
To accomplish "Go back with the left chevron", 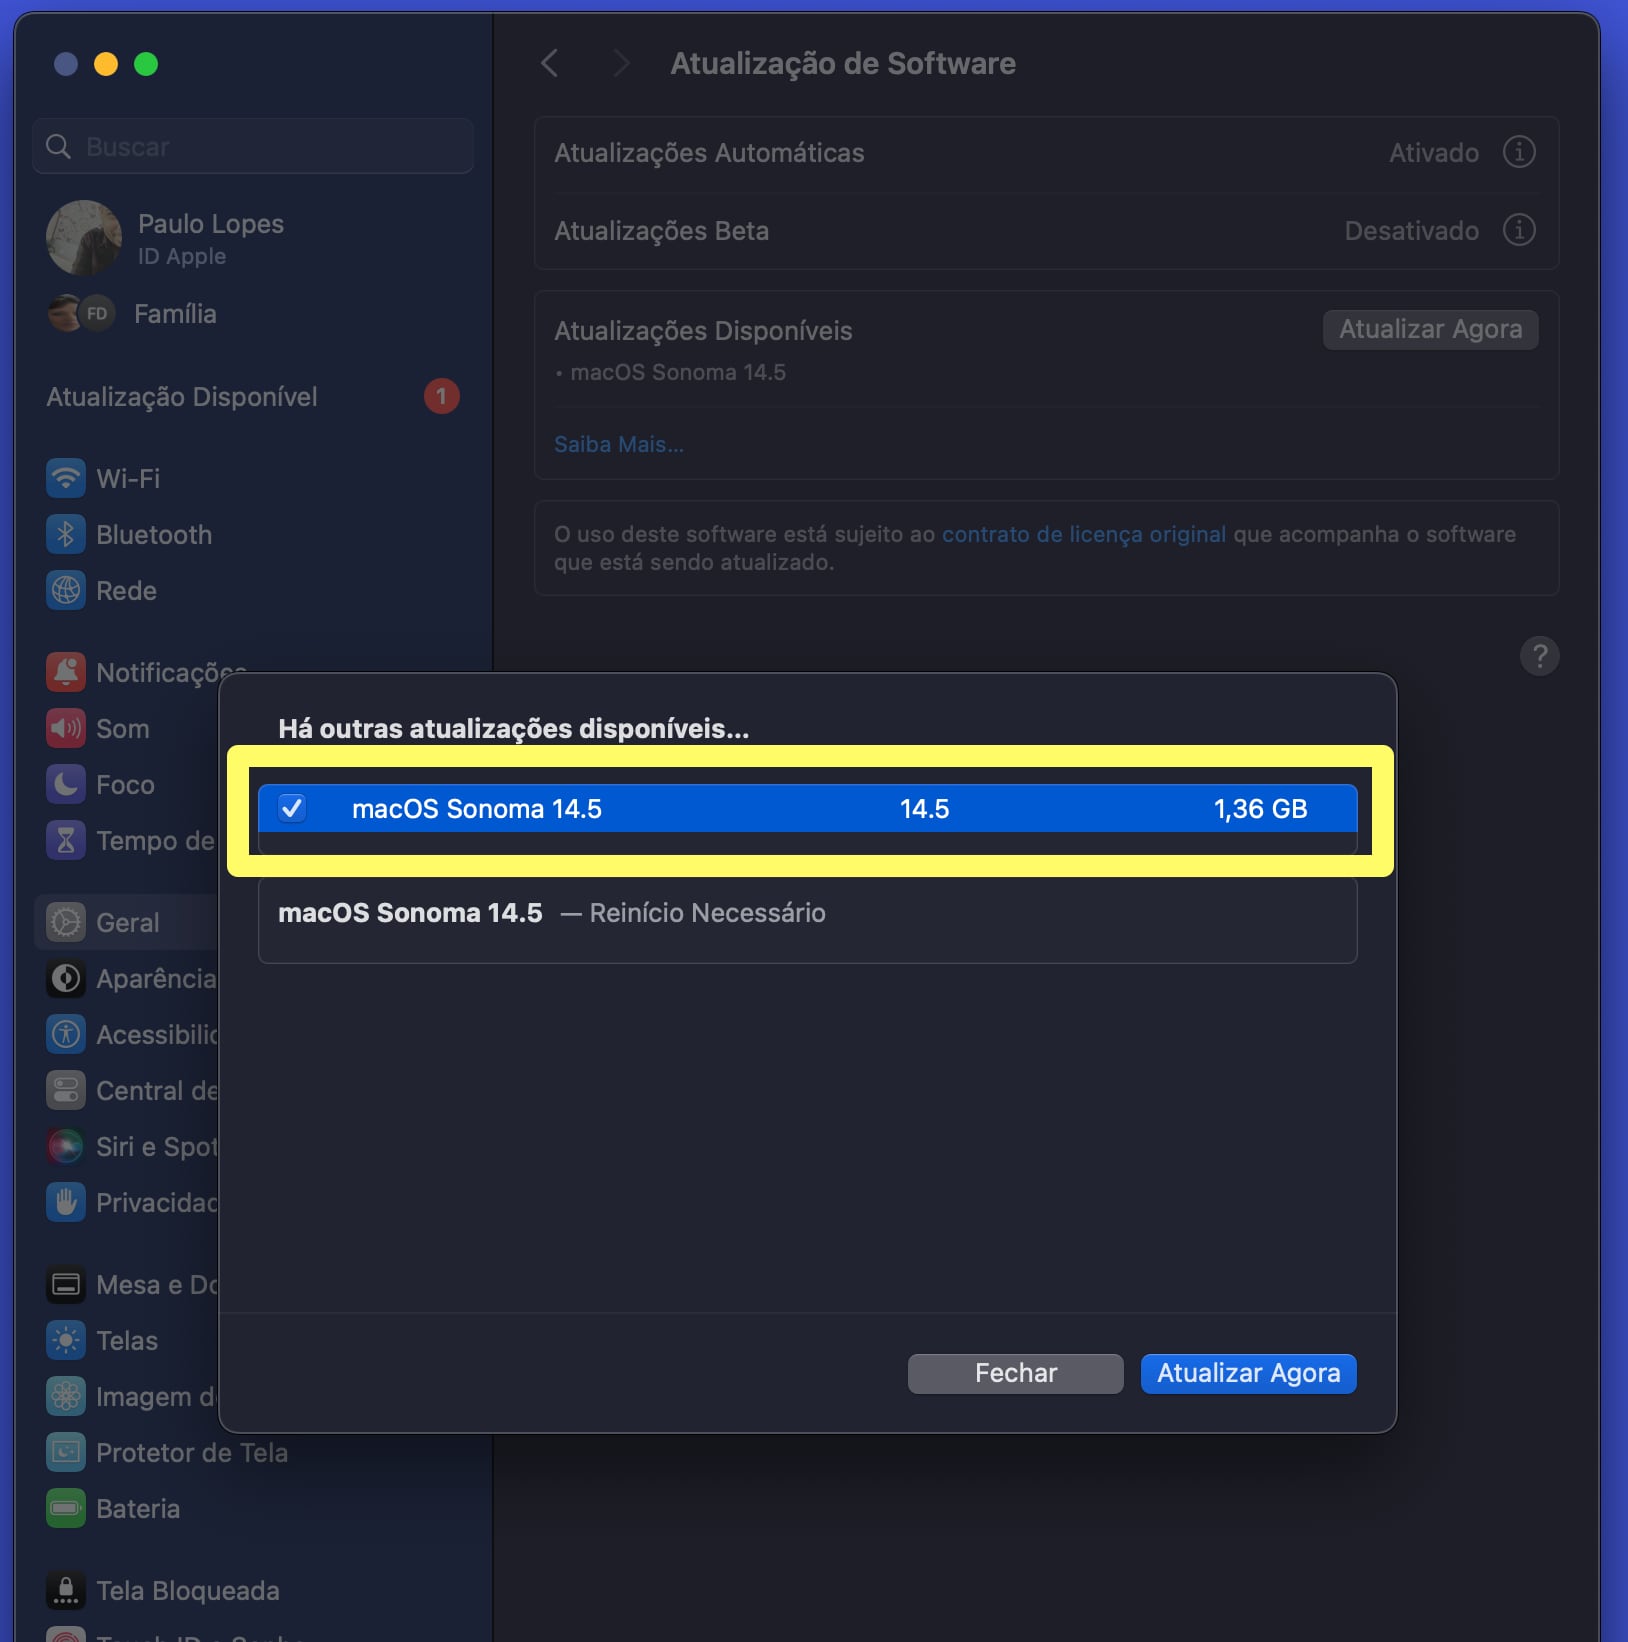I will (549, 63).
